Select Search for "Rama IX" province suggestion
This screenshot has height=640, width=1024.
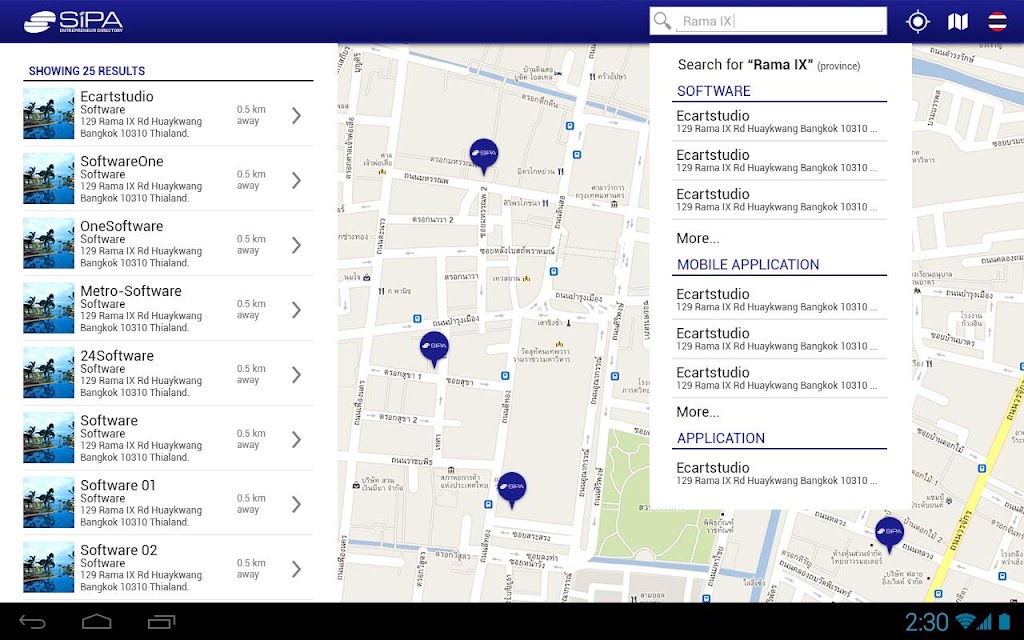(x=769, y=65)
